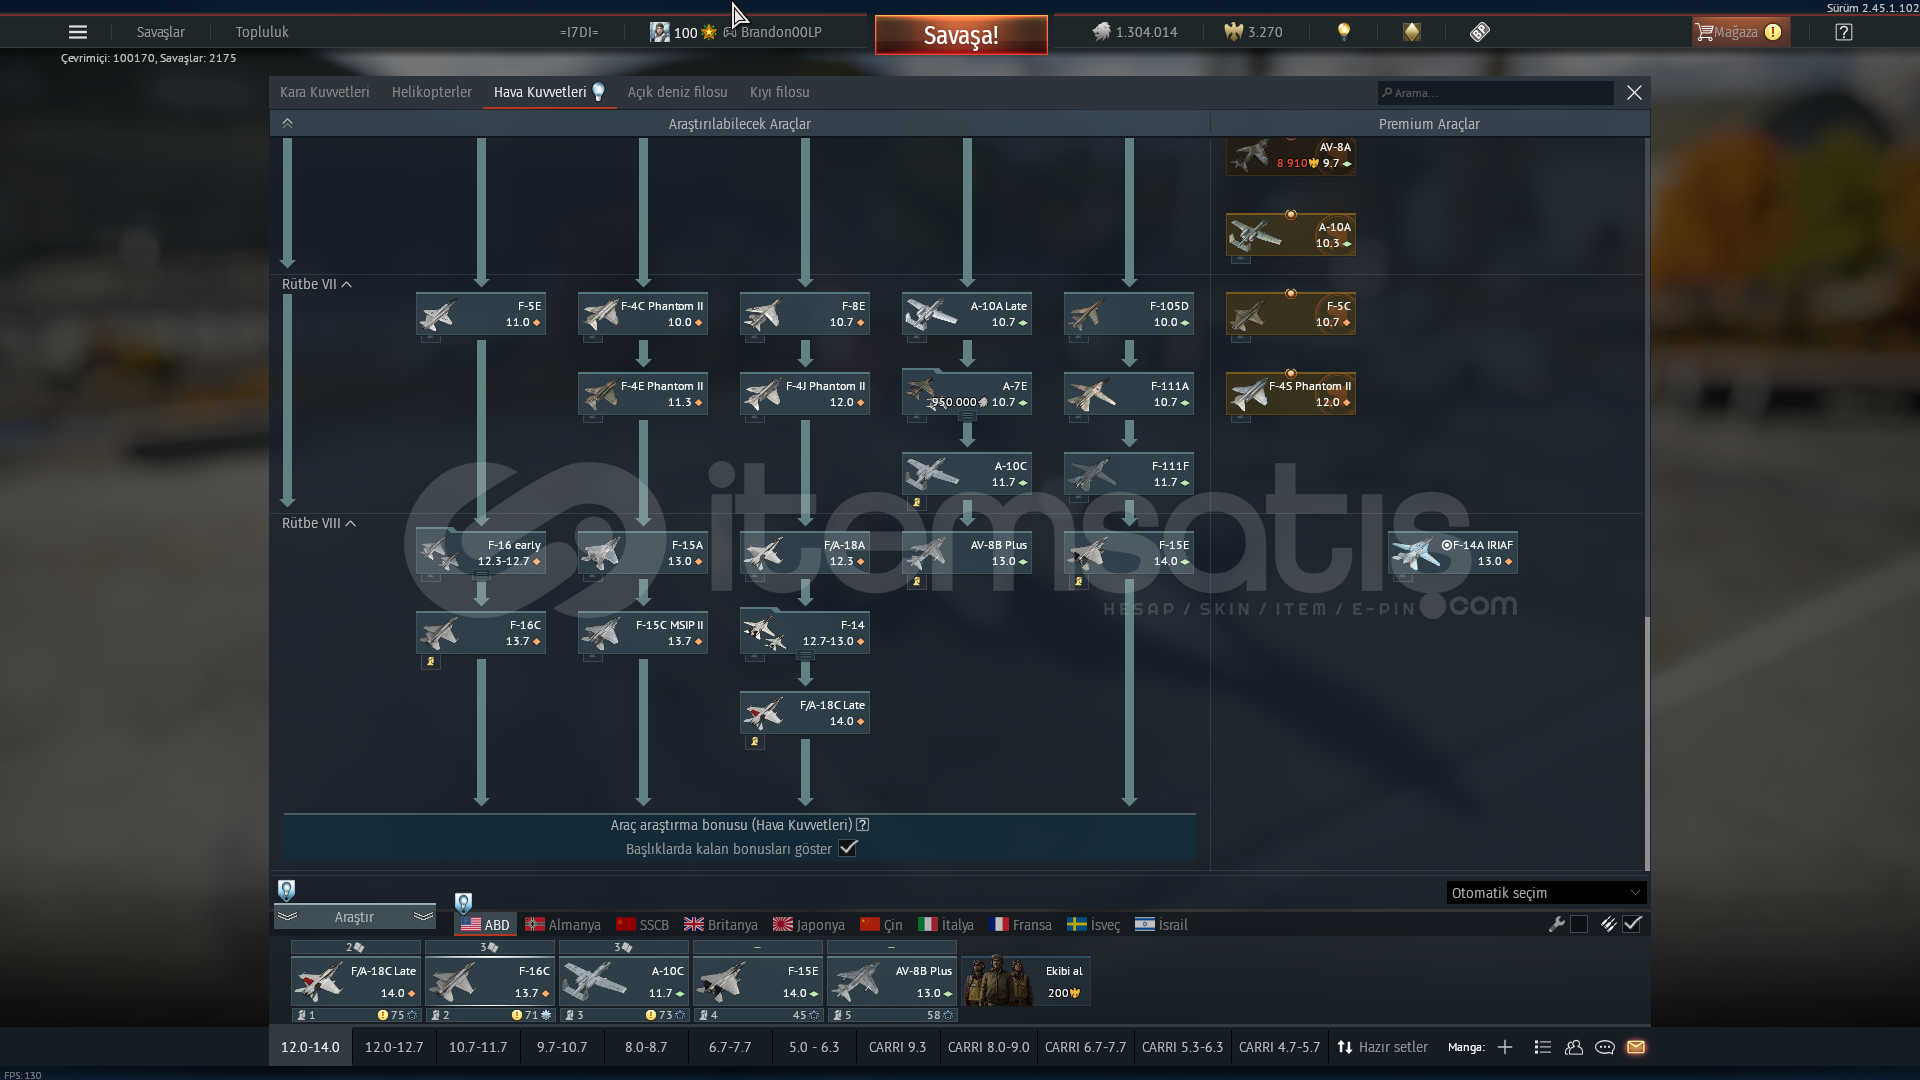Image resolution: width=1920 pixels, height=1080 pixels.
Task: Click the research tree vertical scrollbar
Action: [1645, 743]
